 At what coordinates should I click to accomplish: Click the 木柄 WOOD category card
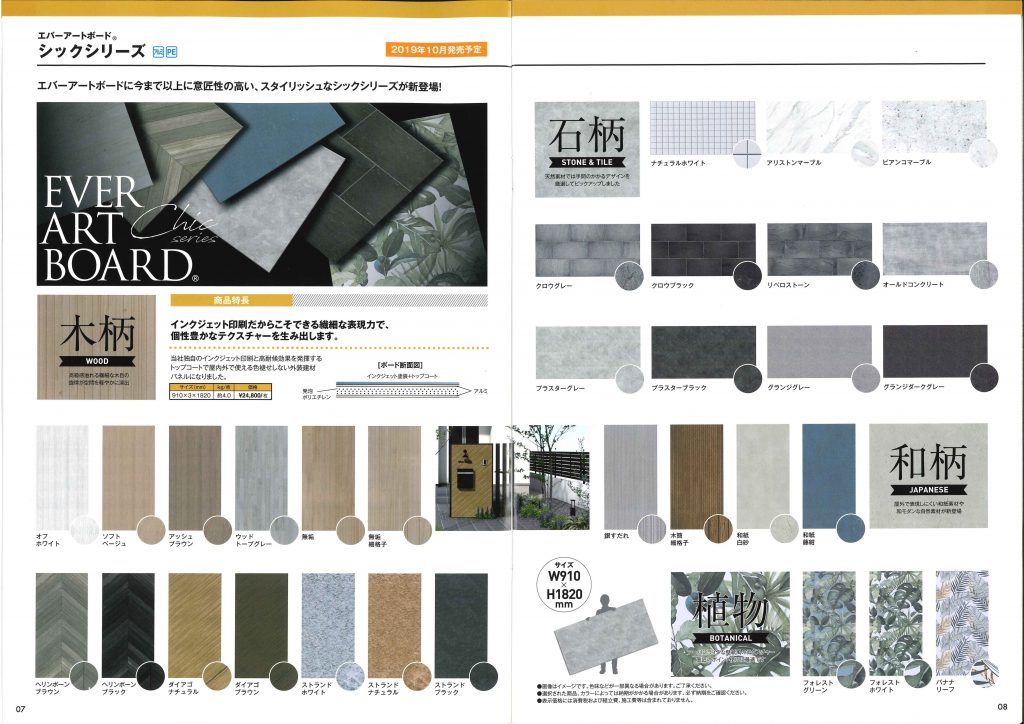click(x=97, y=347)
